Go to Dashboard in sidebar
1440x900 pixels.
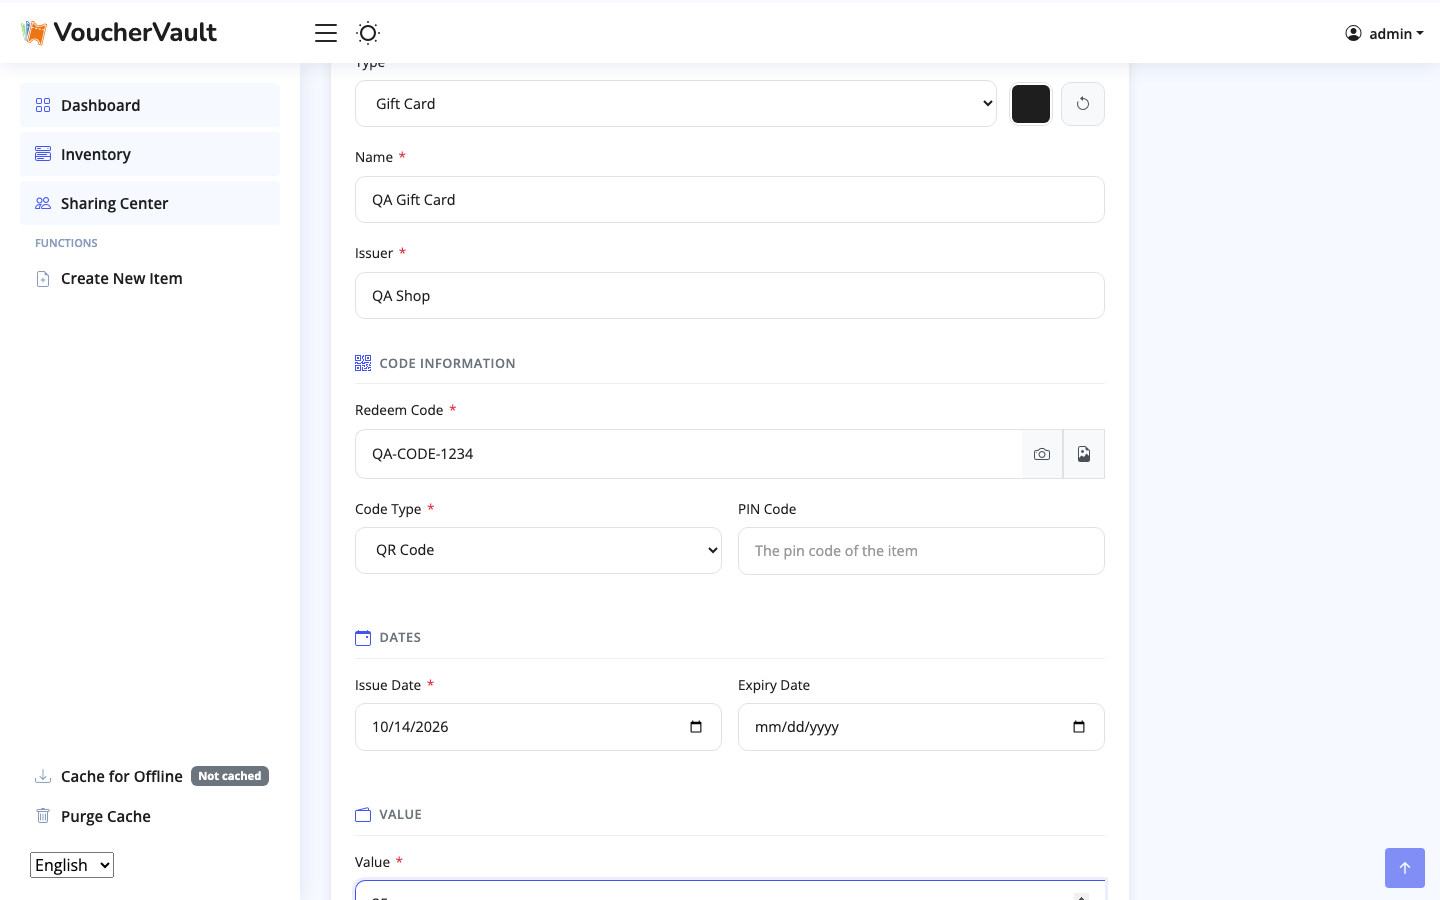click(150, 105)
